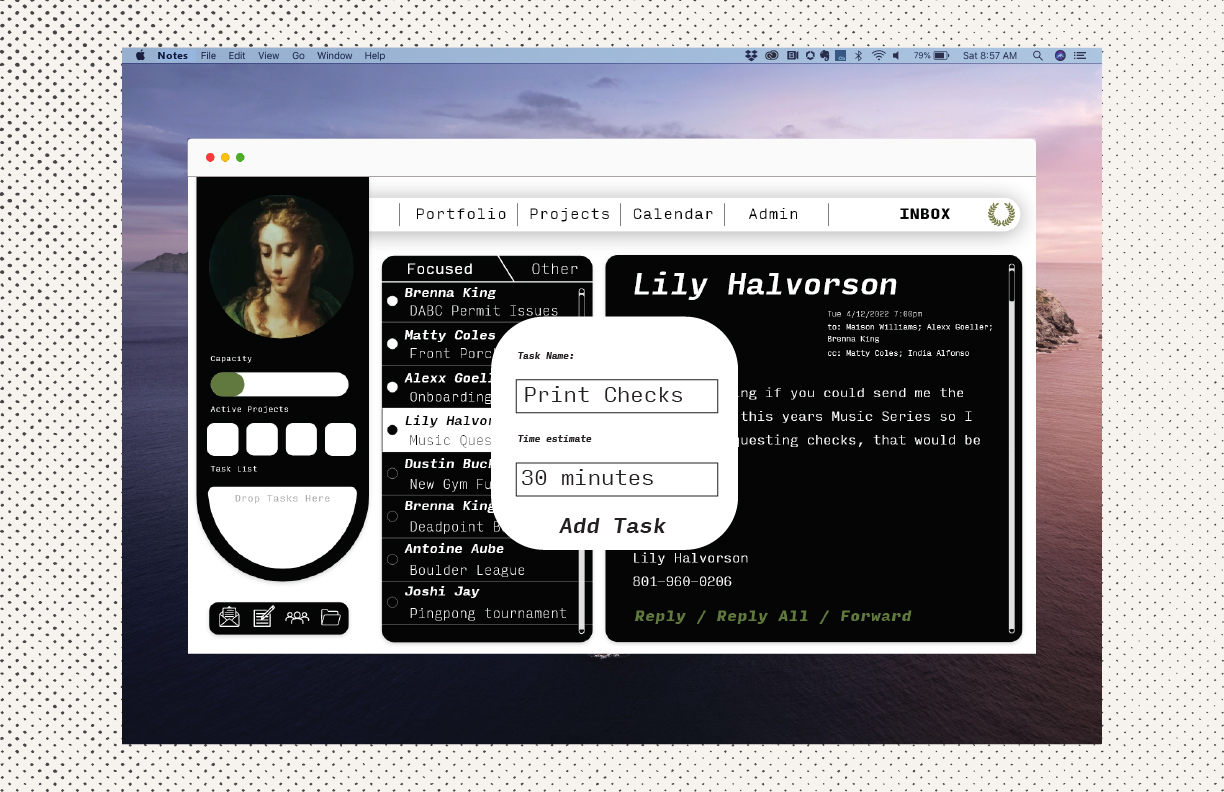Image resolution: width=1224 pixels, height=792 pixels.
Task: Click the laurel wreath icon beside INBOX
Action: coord(1000,214)
